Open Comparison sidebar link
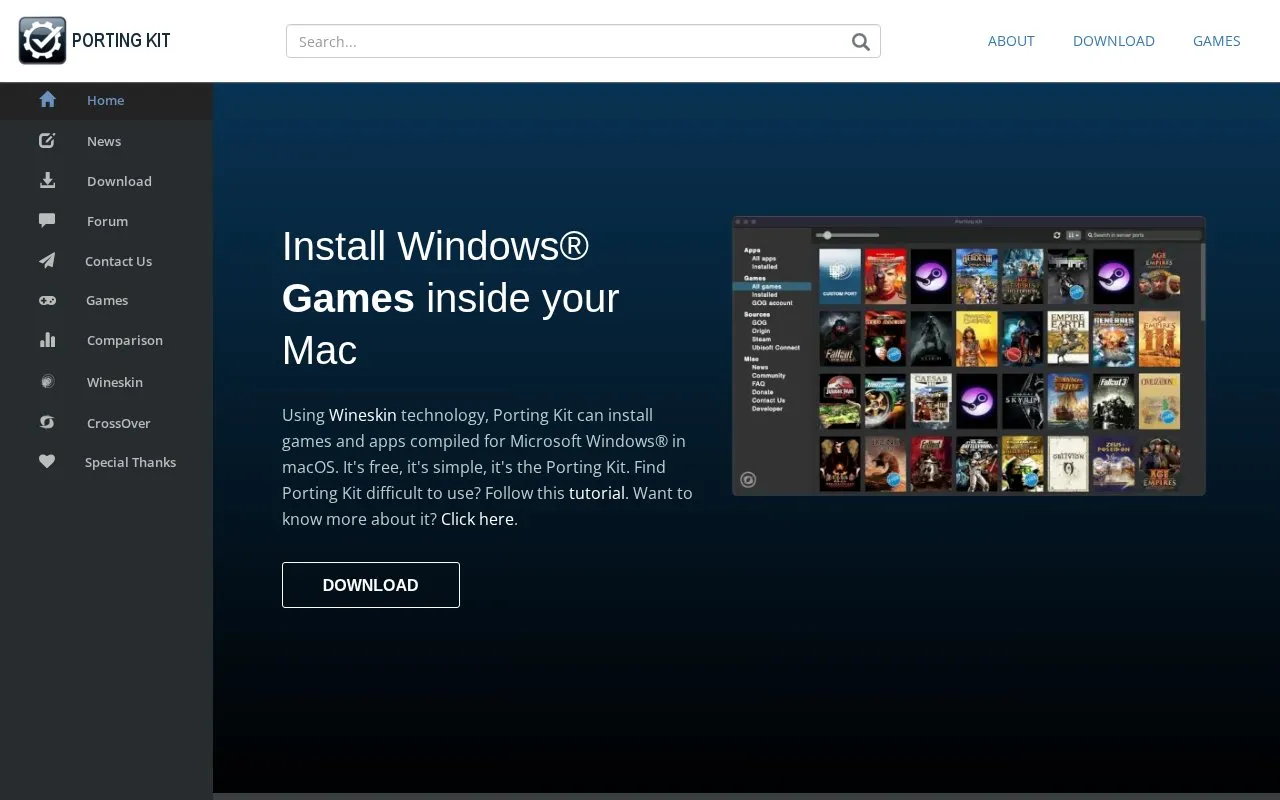1280x800 pixels. [124, 340]
